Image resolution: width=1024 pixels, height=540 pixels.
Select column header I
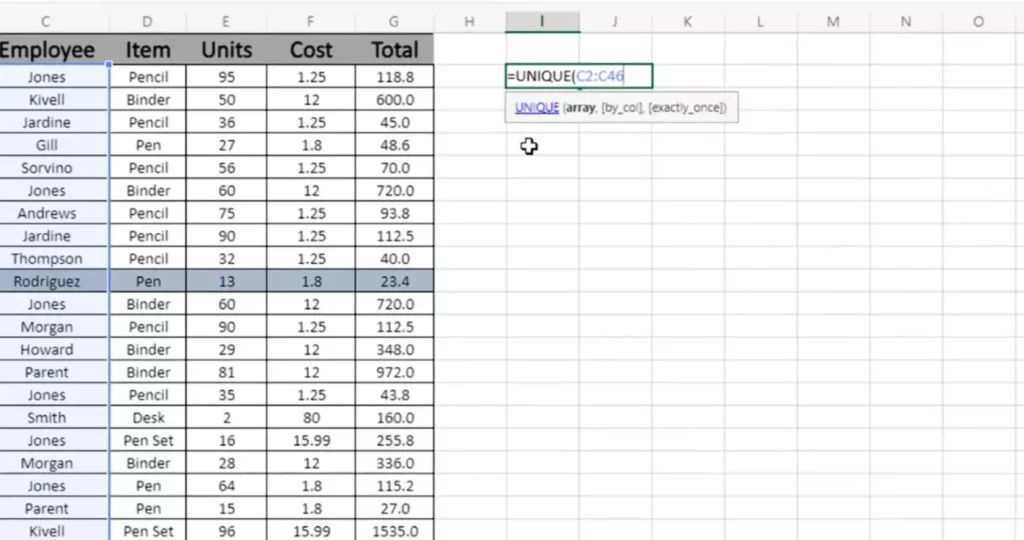[x=542, y=22]
